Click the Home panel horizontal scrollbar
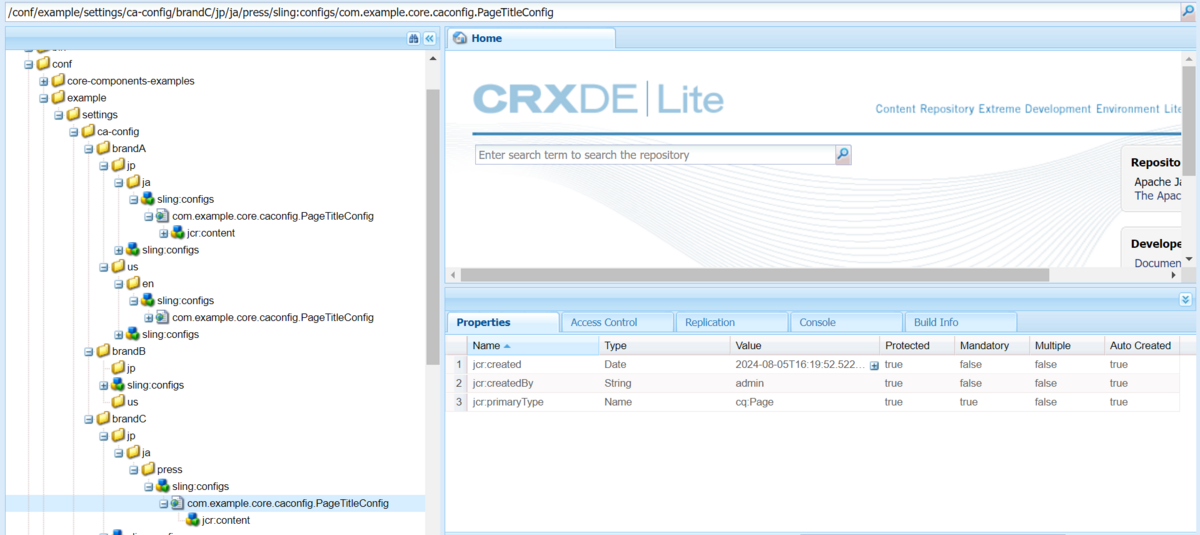The height and width of the screenshot is (535, 1200). tap(755, 275)
